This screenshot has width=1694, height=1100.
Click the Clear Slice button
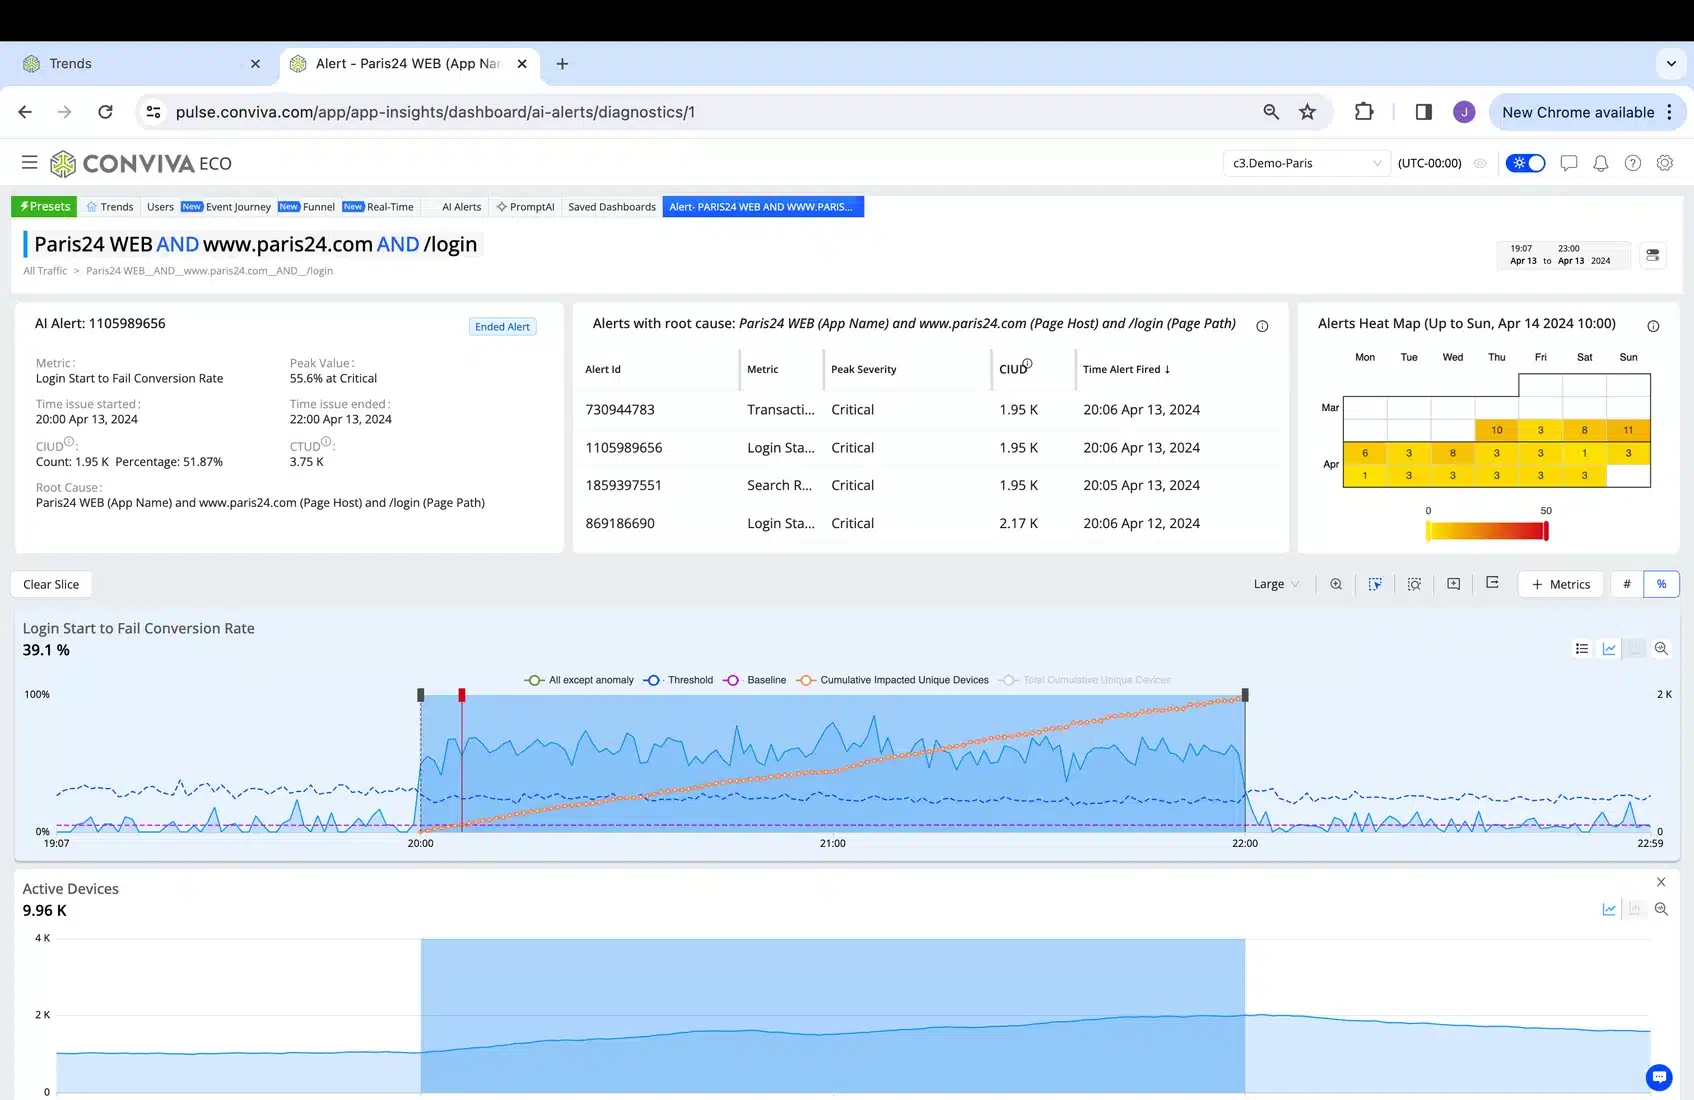pyautogui.click(x=51, y=584)
